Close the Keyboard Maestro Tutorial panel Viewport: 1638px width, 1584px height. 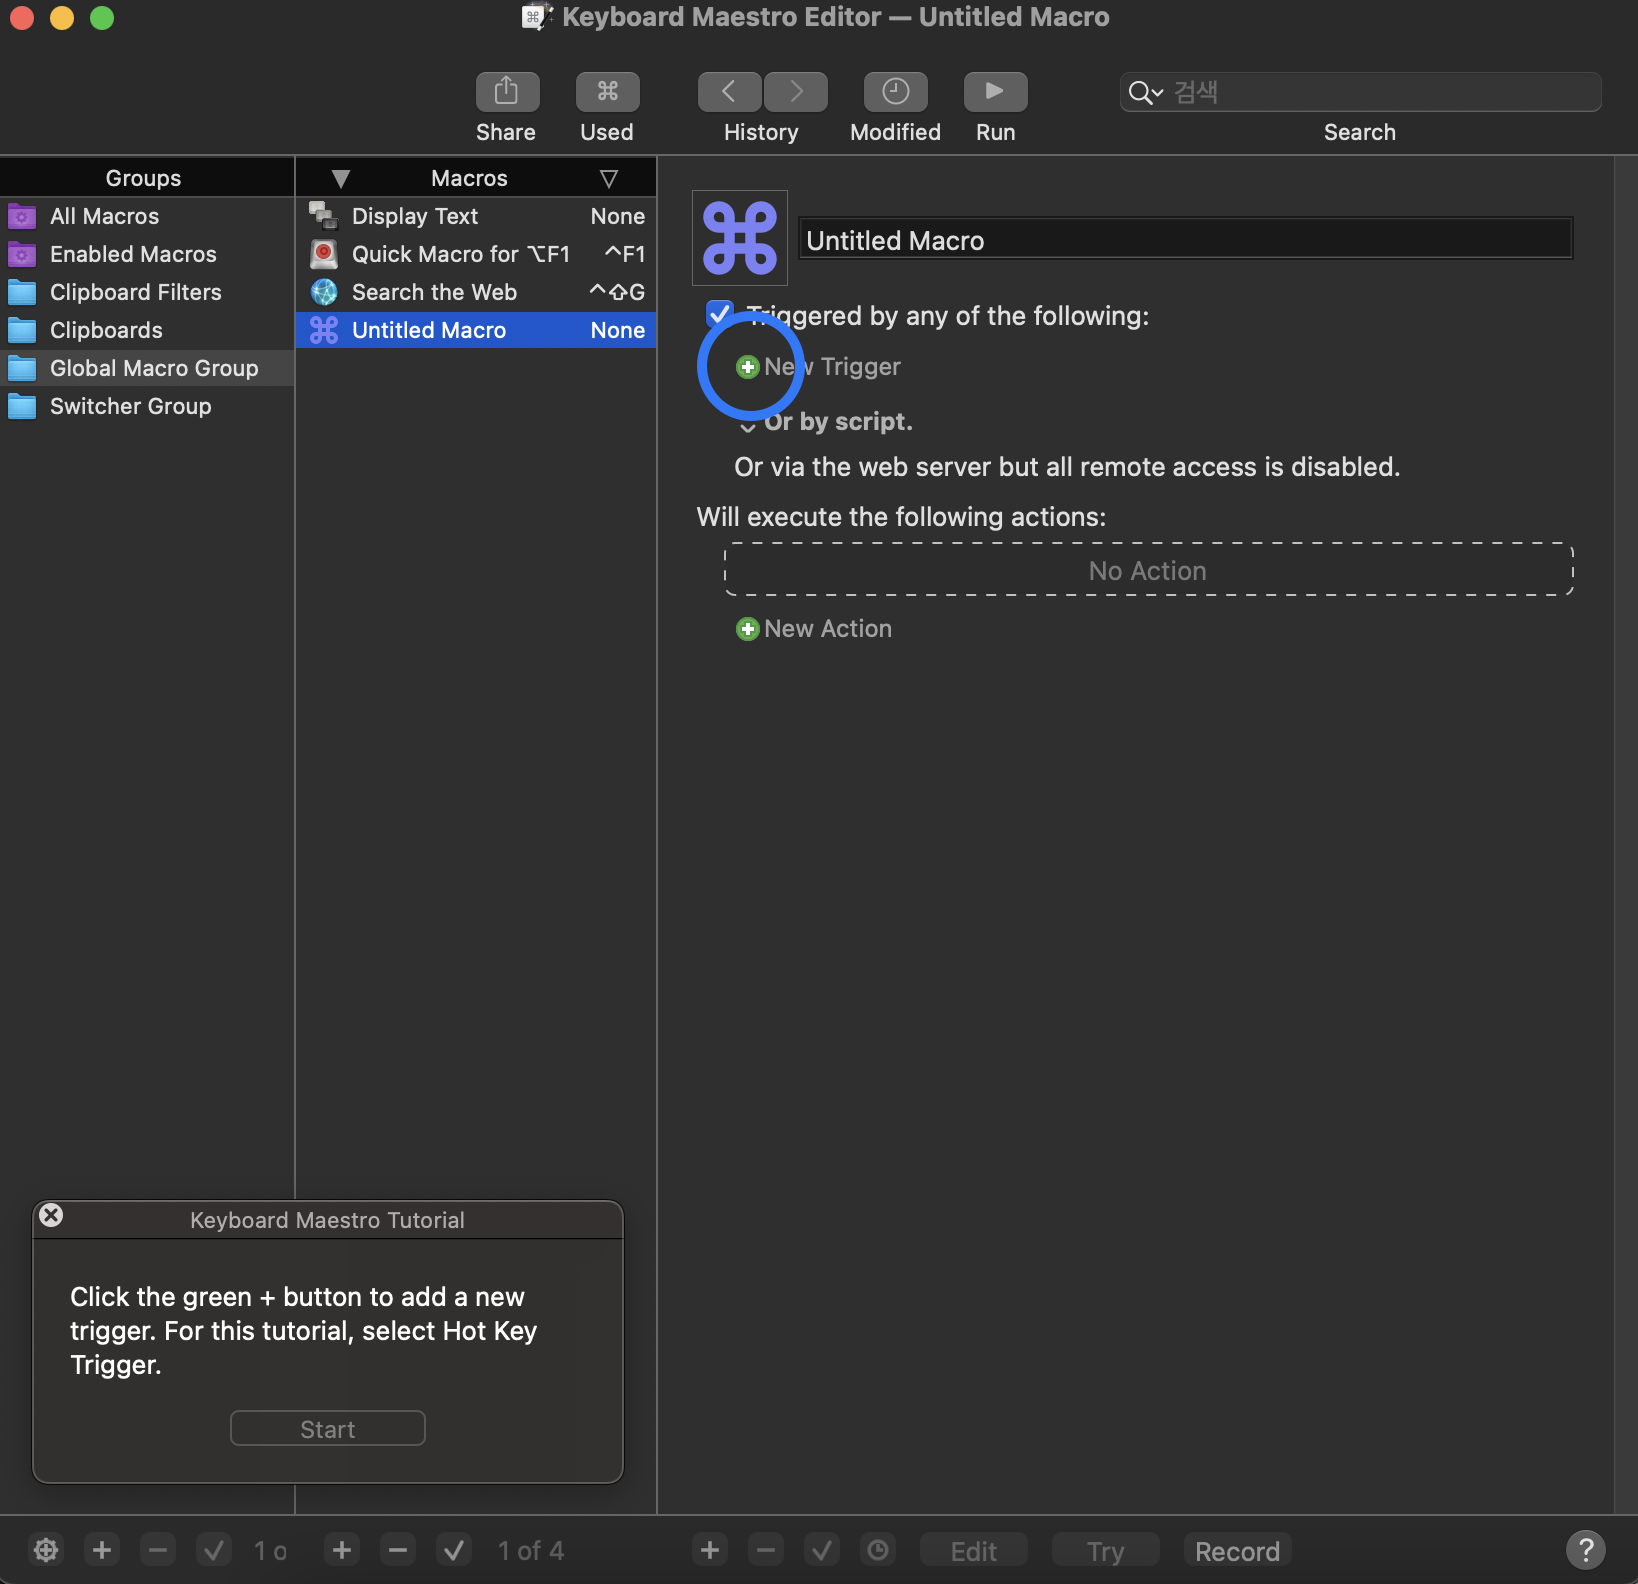[51, 1215]
